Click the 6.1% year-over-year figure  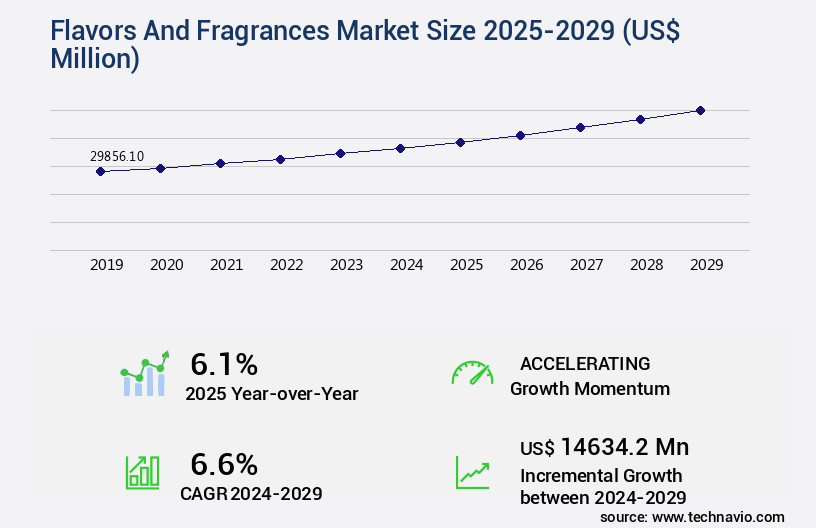click(224, 364)
